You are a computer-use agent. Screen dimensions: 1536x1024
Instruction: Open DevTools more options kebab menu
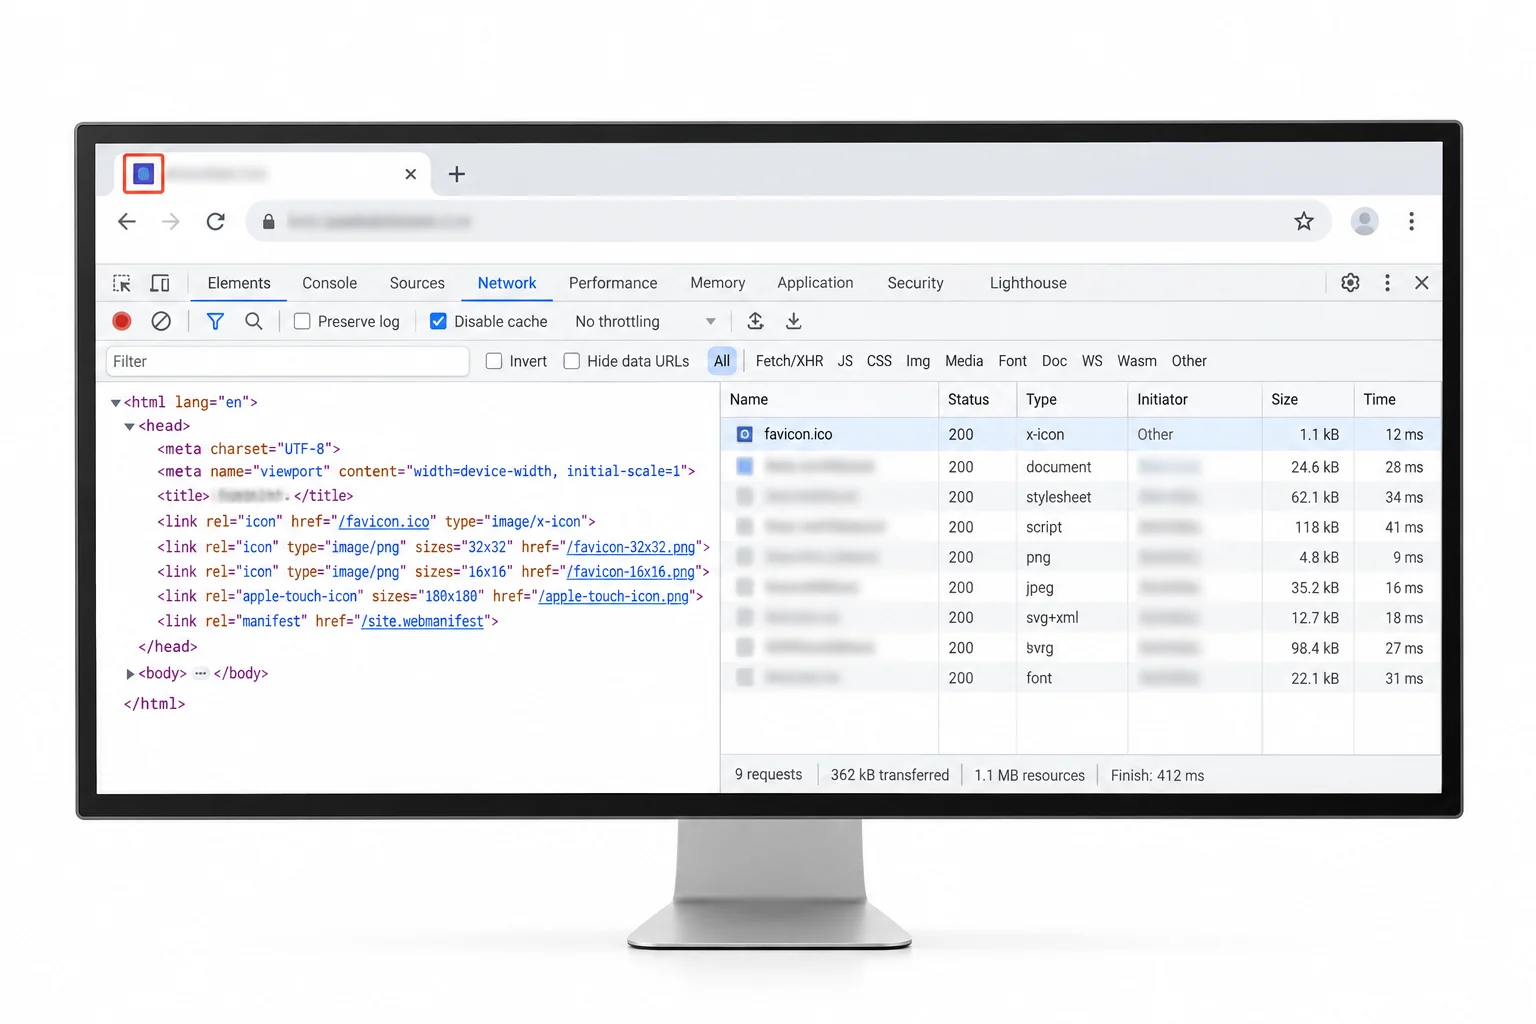[1387, 283]
